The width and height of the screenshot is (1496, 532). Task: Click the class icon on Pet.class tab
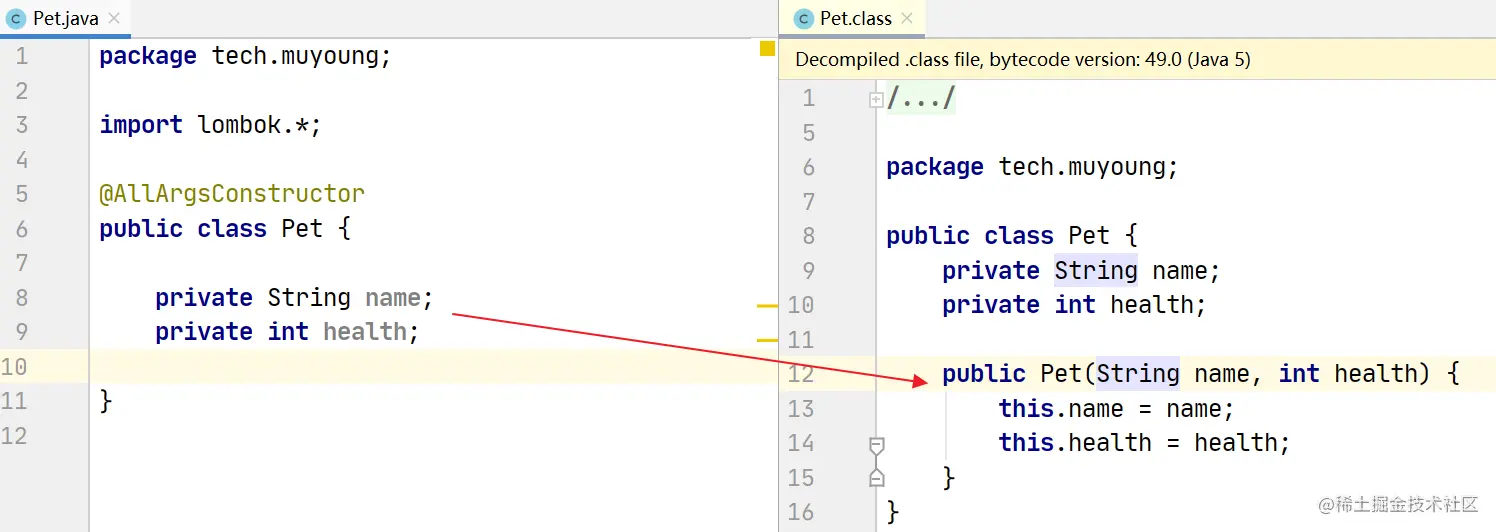(803, 19)
